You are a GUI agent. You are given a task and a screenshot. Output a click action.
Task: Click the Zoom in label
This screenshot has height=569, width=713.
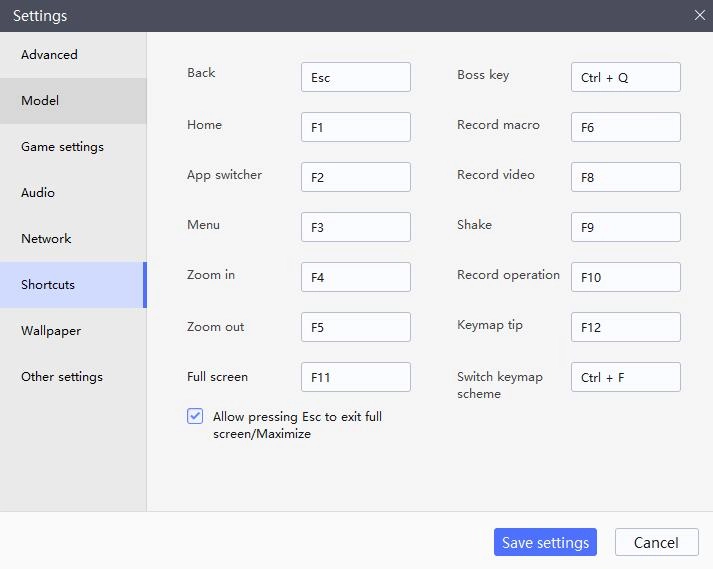pos(211,275)
